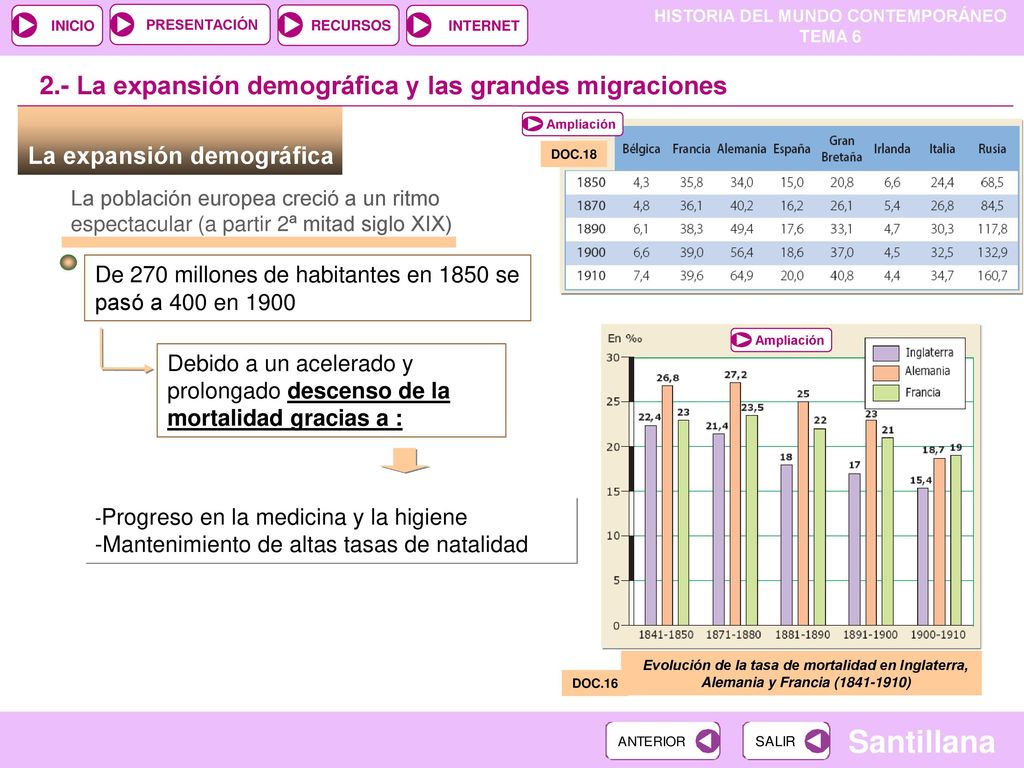Click the Alemania 27,2 bar for 1871-1880

point(735,504)
